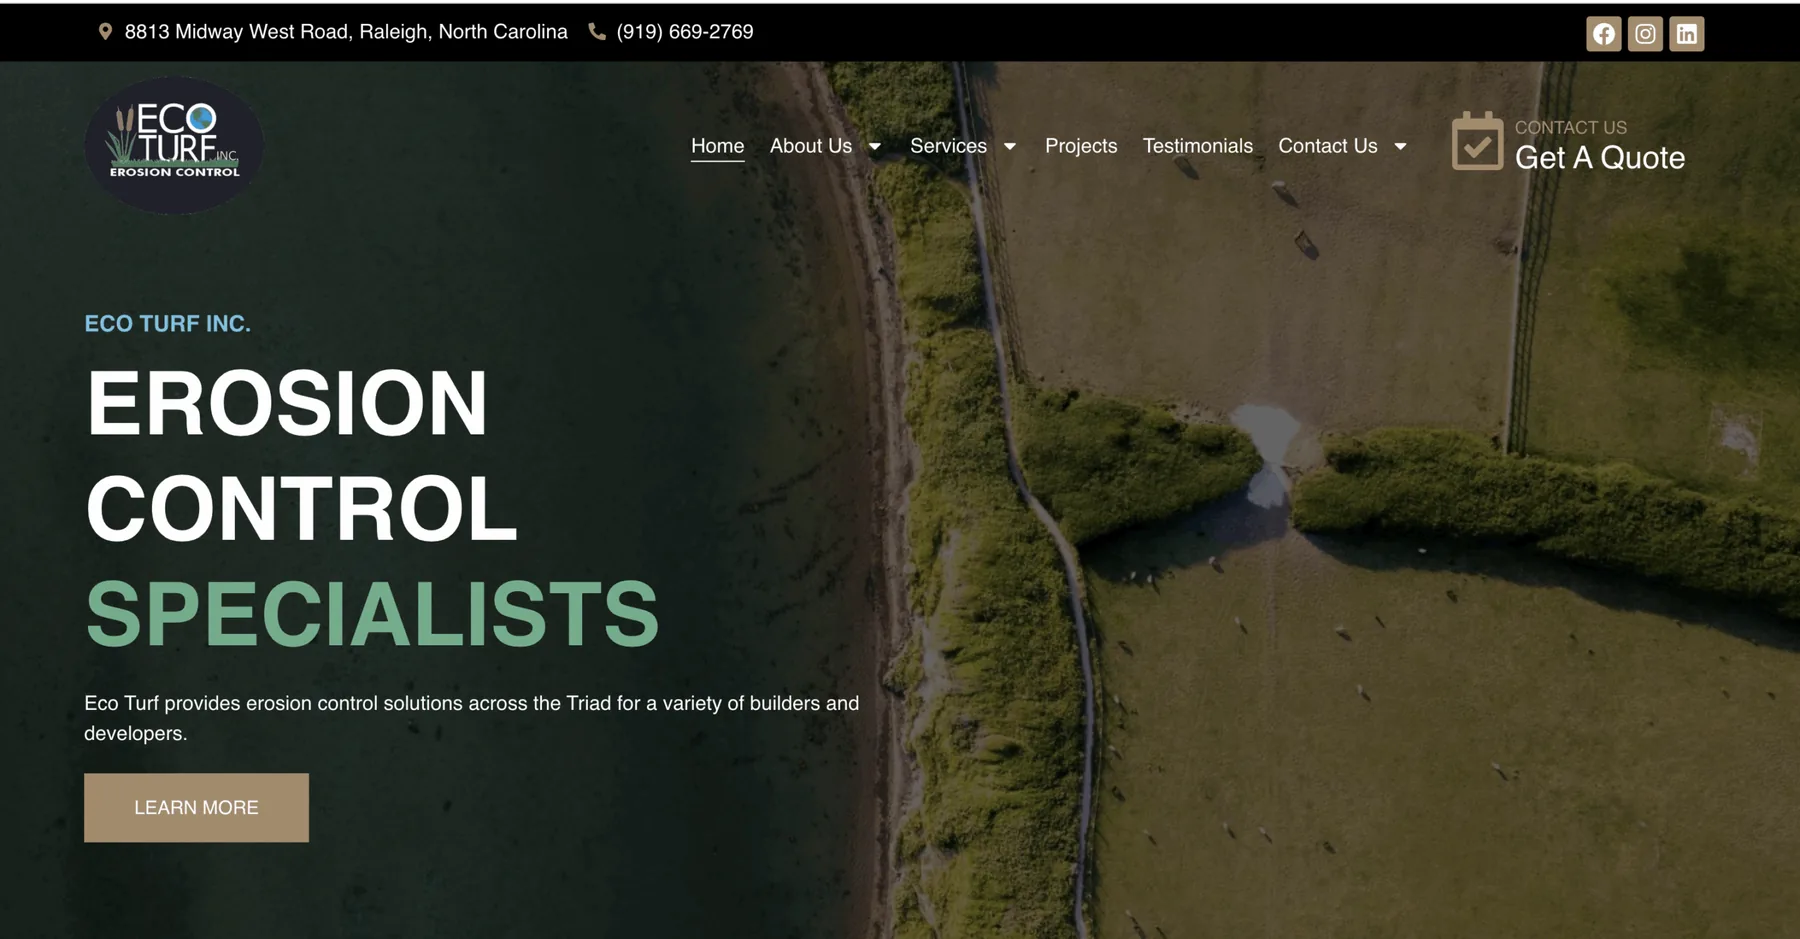Open the LinkedIn social icon
Image resolution: width=1800 pixels, height=939 pixels.
click(x=1686, y=34)
